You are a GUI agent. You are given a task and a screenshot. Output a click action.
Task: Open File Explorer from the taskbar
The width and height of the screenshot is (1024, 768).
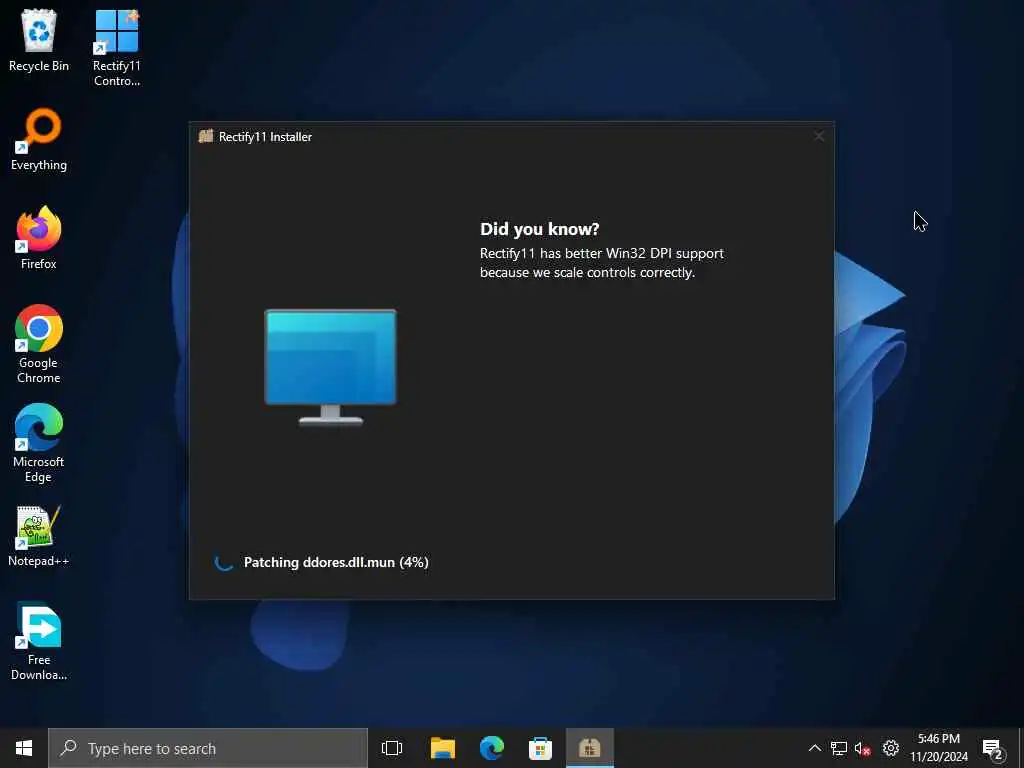pos(443,748)
